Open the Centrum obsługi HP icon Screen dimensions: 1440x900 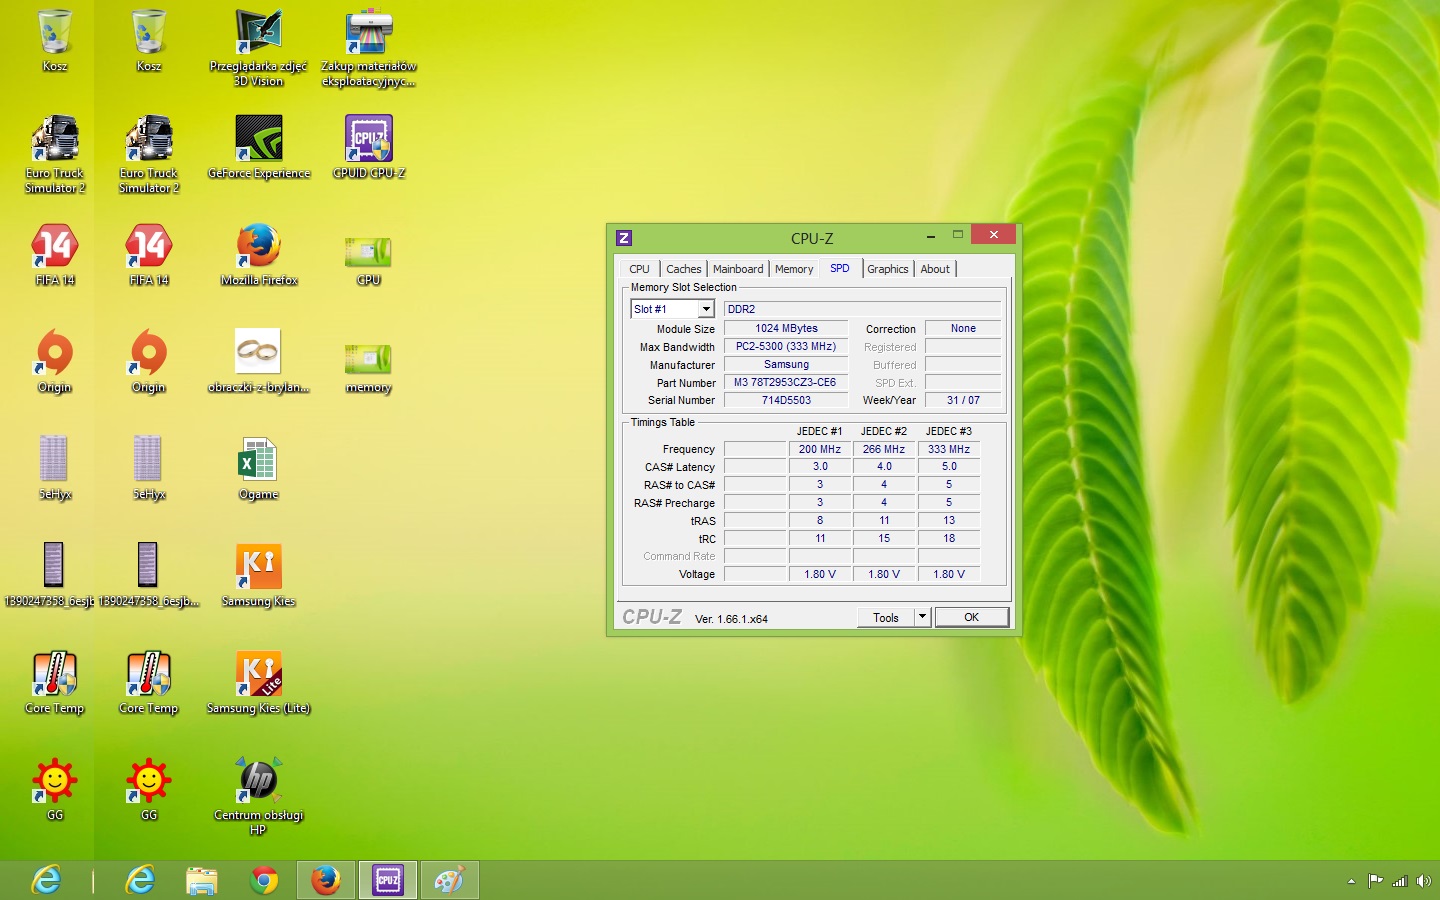(258, 782)
